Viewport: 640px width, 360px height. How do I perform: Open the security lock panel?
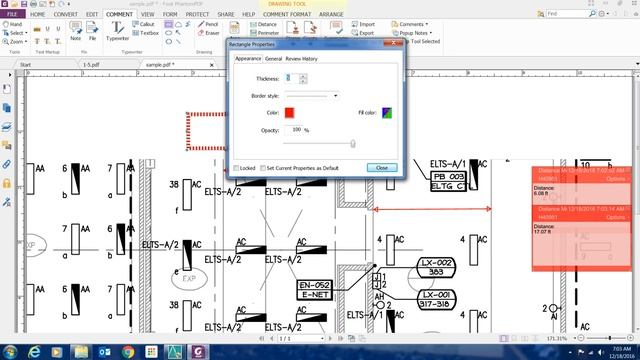tap(7, 183)
